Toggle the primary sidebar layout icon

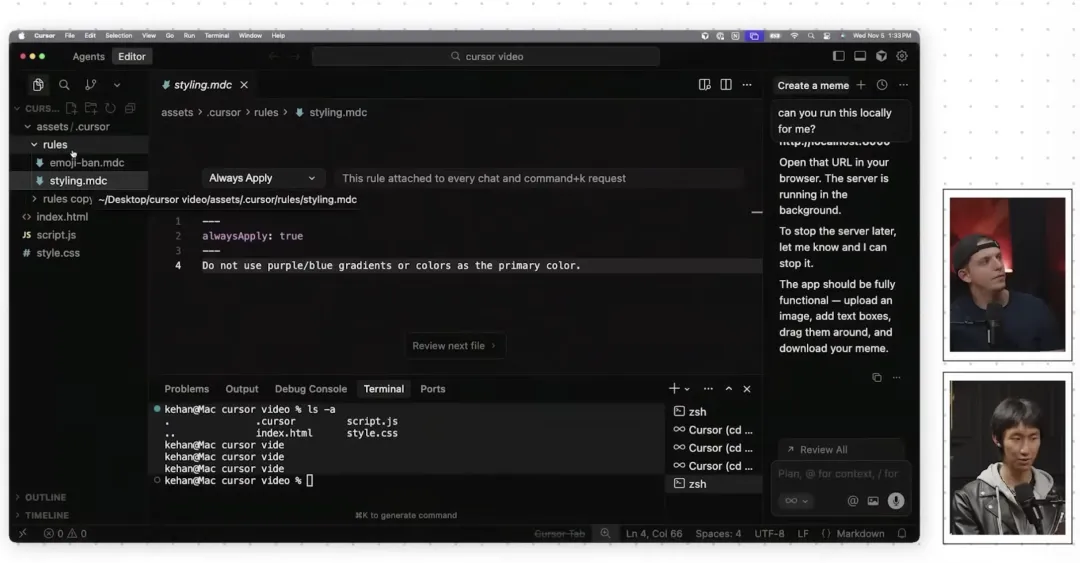(x=838, y=57)
